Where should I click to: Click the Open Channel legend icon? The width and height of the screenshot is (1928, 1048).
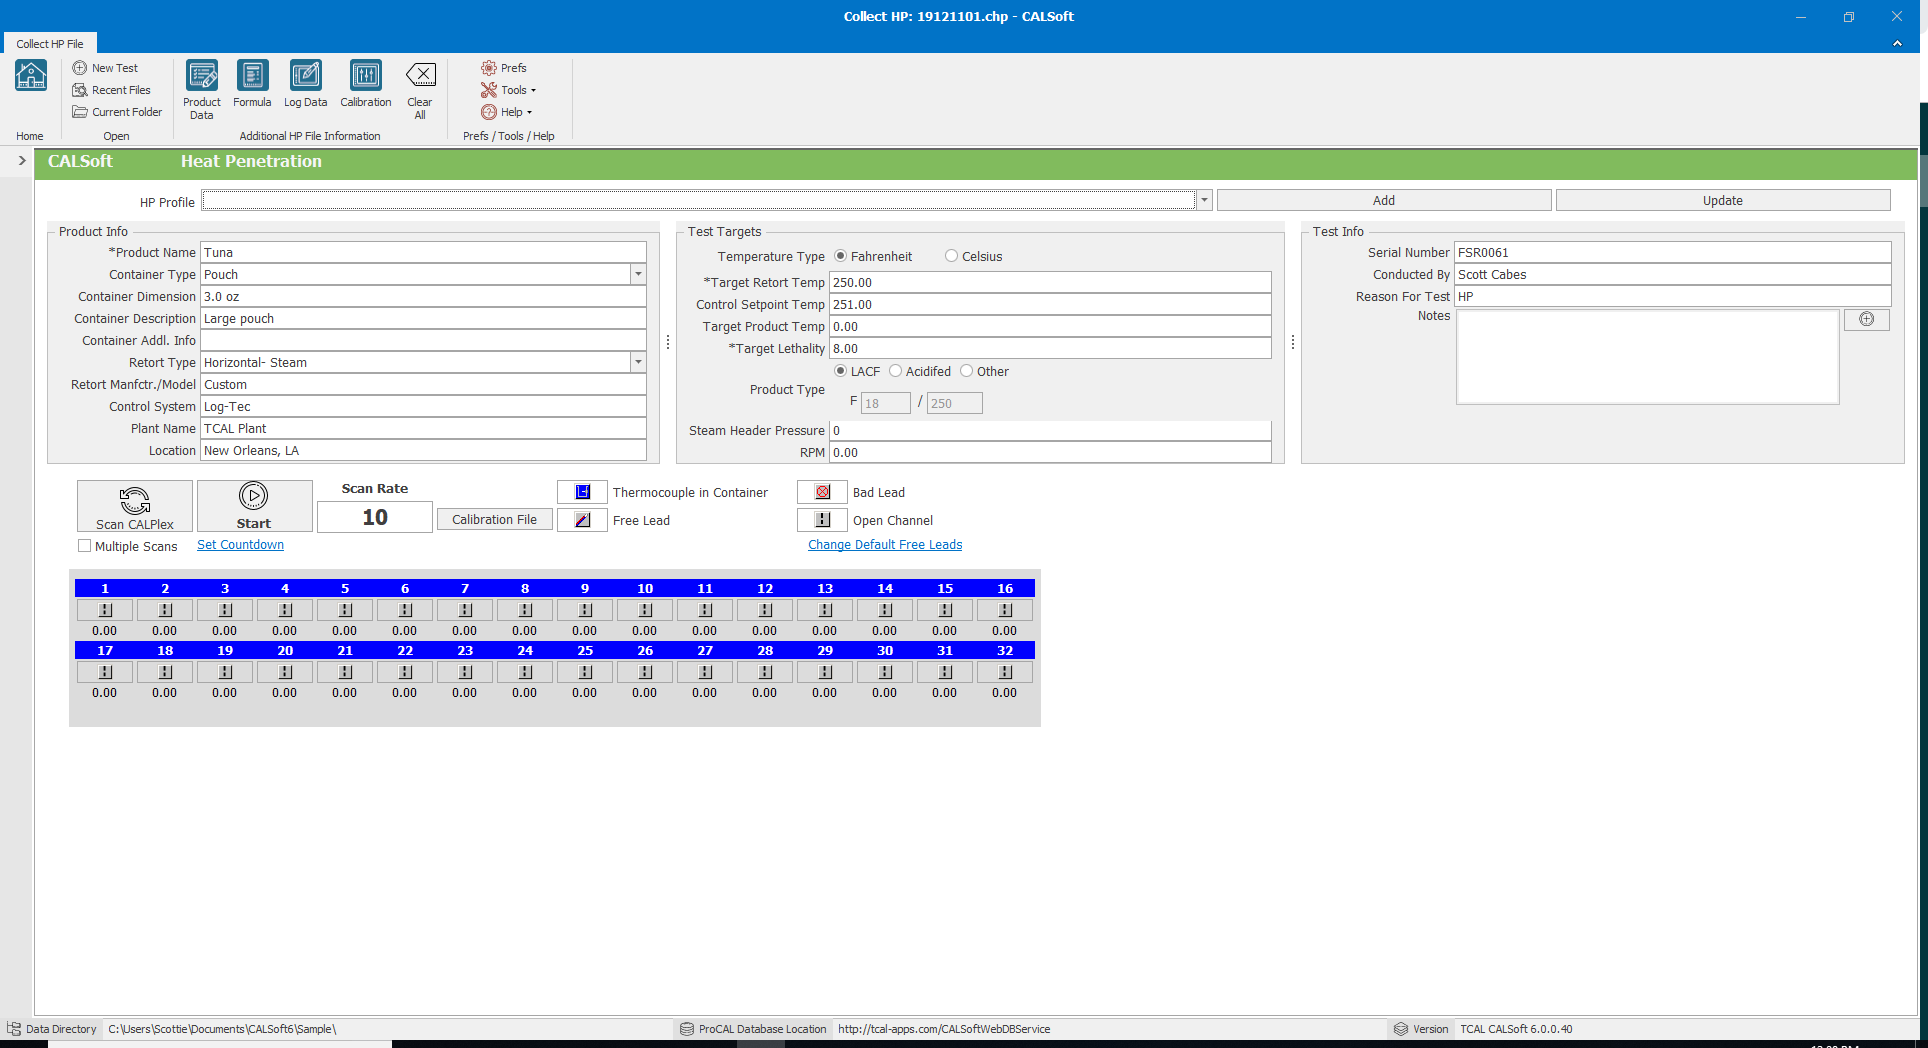coord(822,520)
